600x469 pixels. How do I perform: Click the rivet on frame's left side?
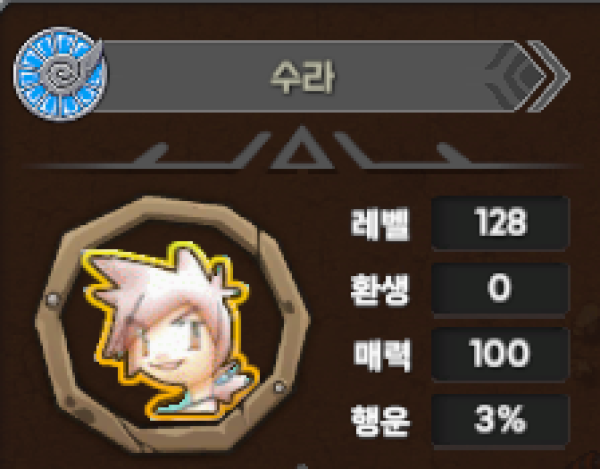[x=53, y=299]
